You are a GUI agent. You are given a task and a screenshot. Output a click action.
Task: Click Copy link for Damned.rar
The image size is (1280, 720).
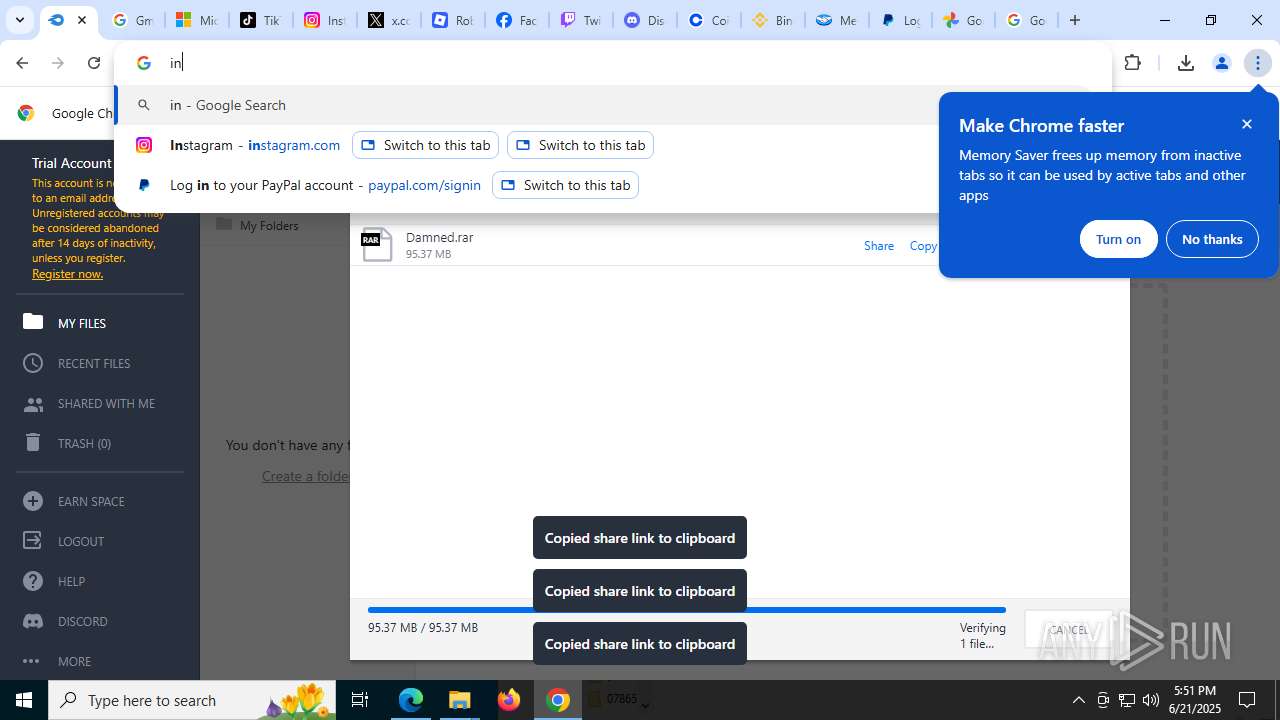923,245
